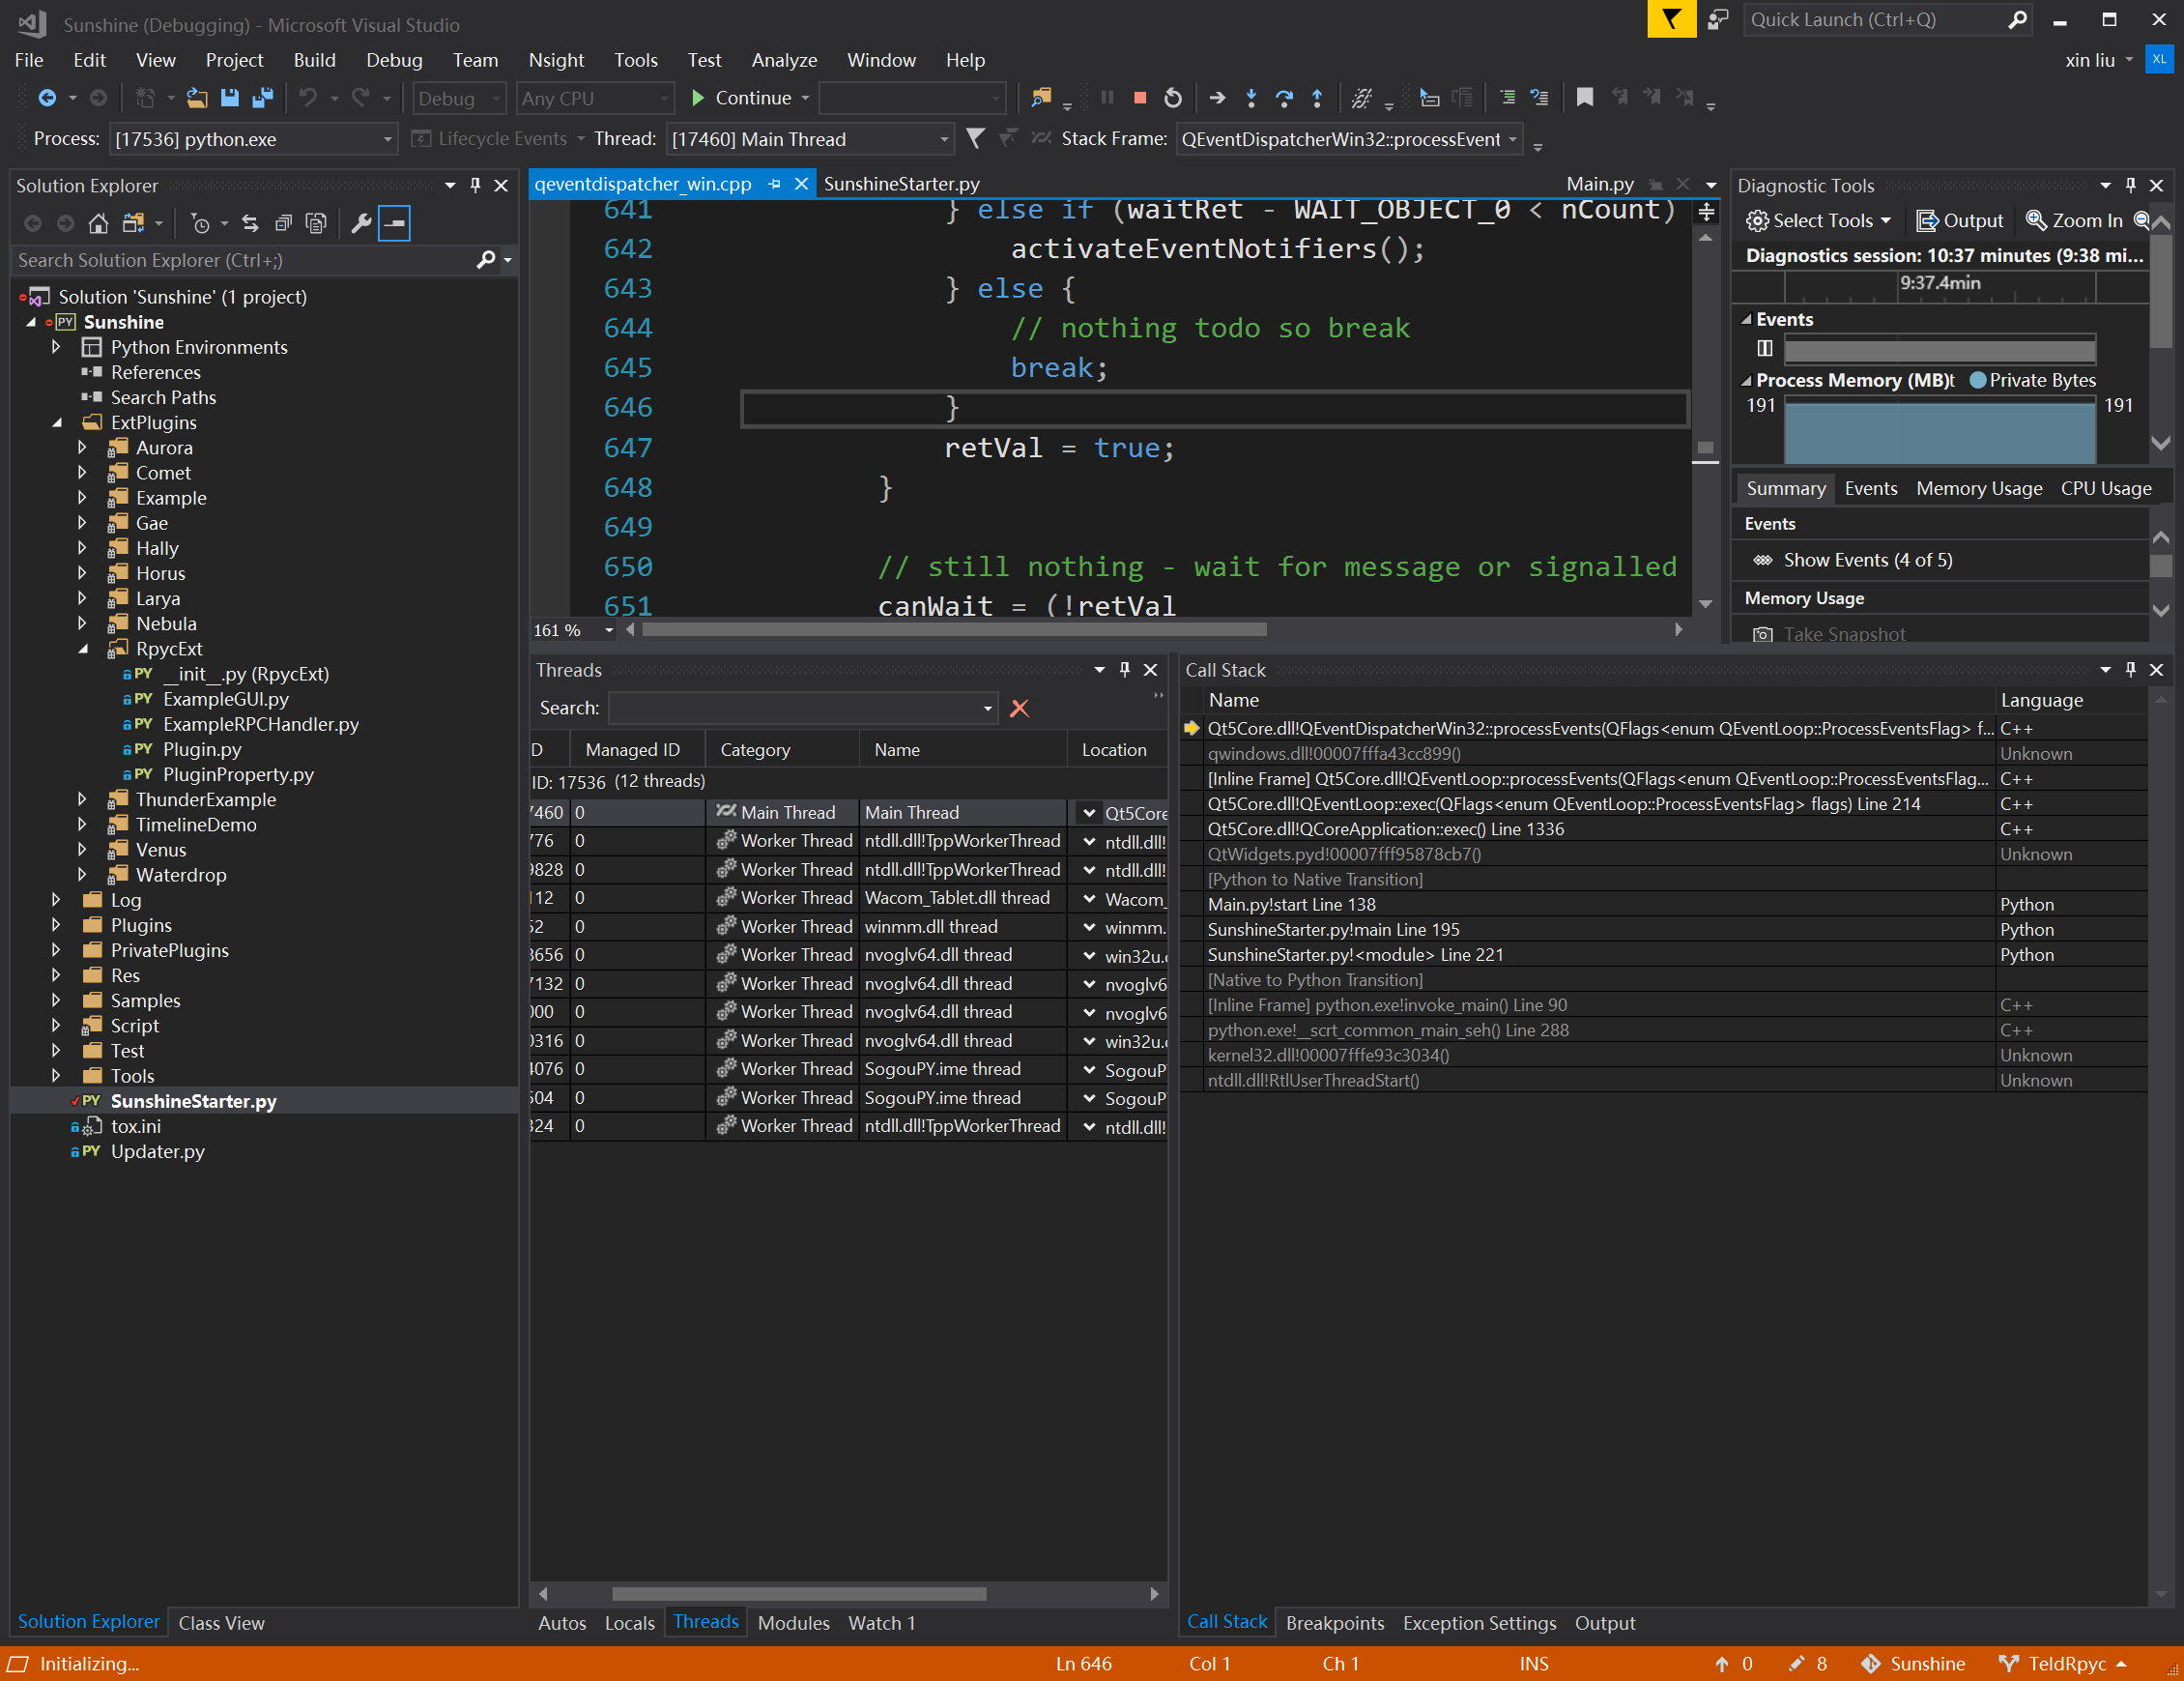Switch to the Locals tab

629,1623
